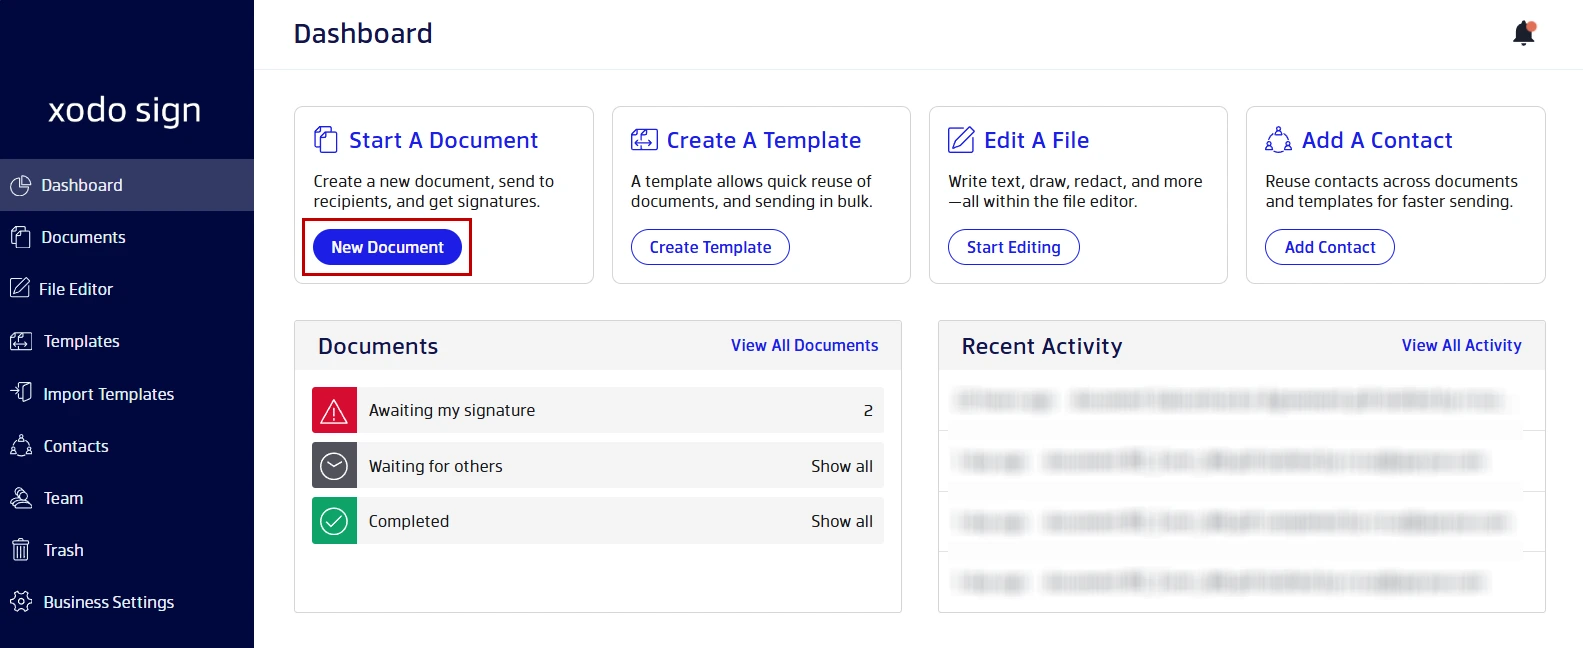The width and height of the screenshot is (1583, 648).
Task: Open Business Settings in the sidebar
Action: [127, 602]
